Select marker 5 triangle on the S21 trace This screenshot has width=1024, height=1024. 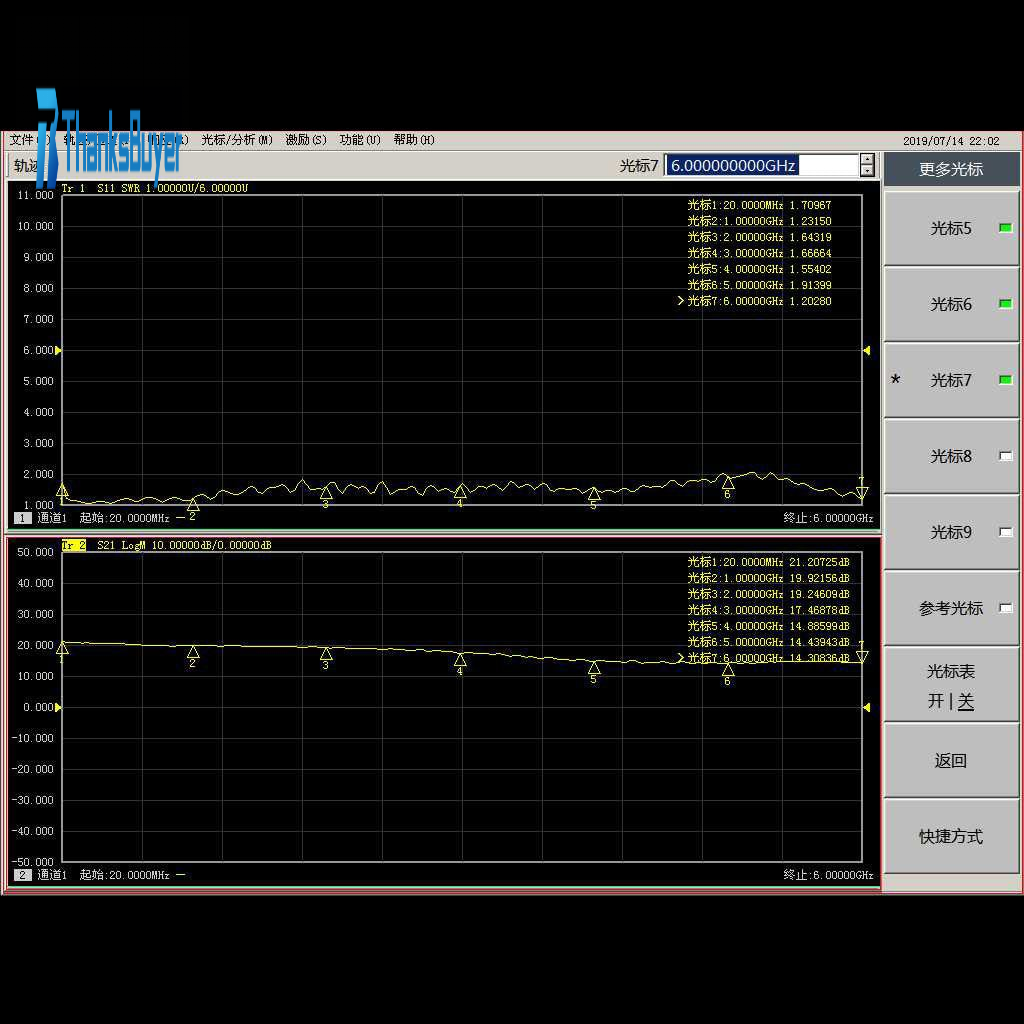click(x=594, y=667)
